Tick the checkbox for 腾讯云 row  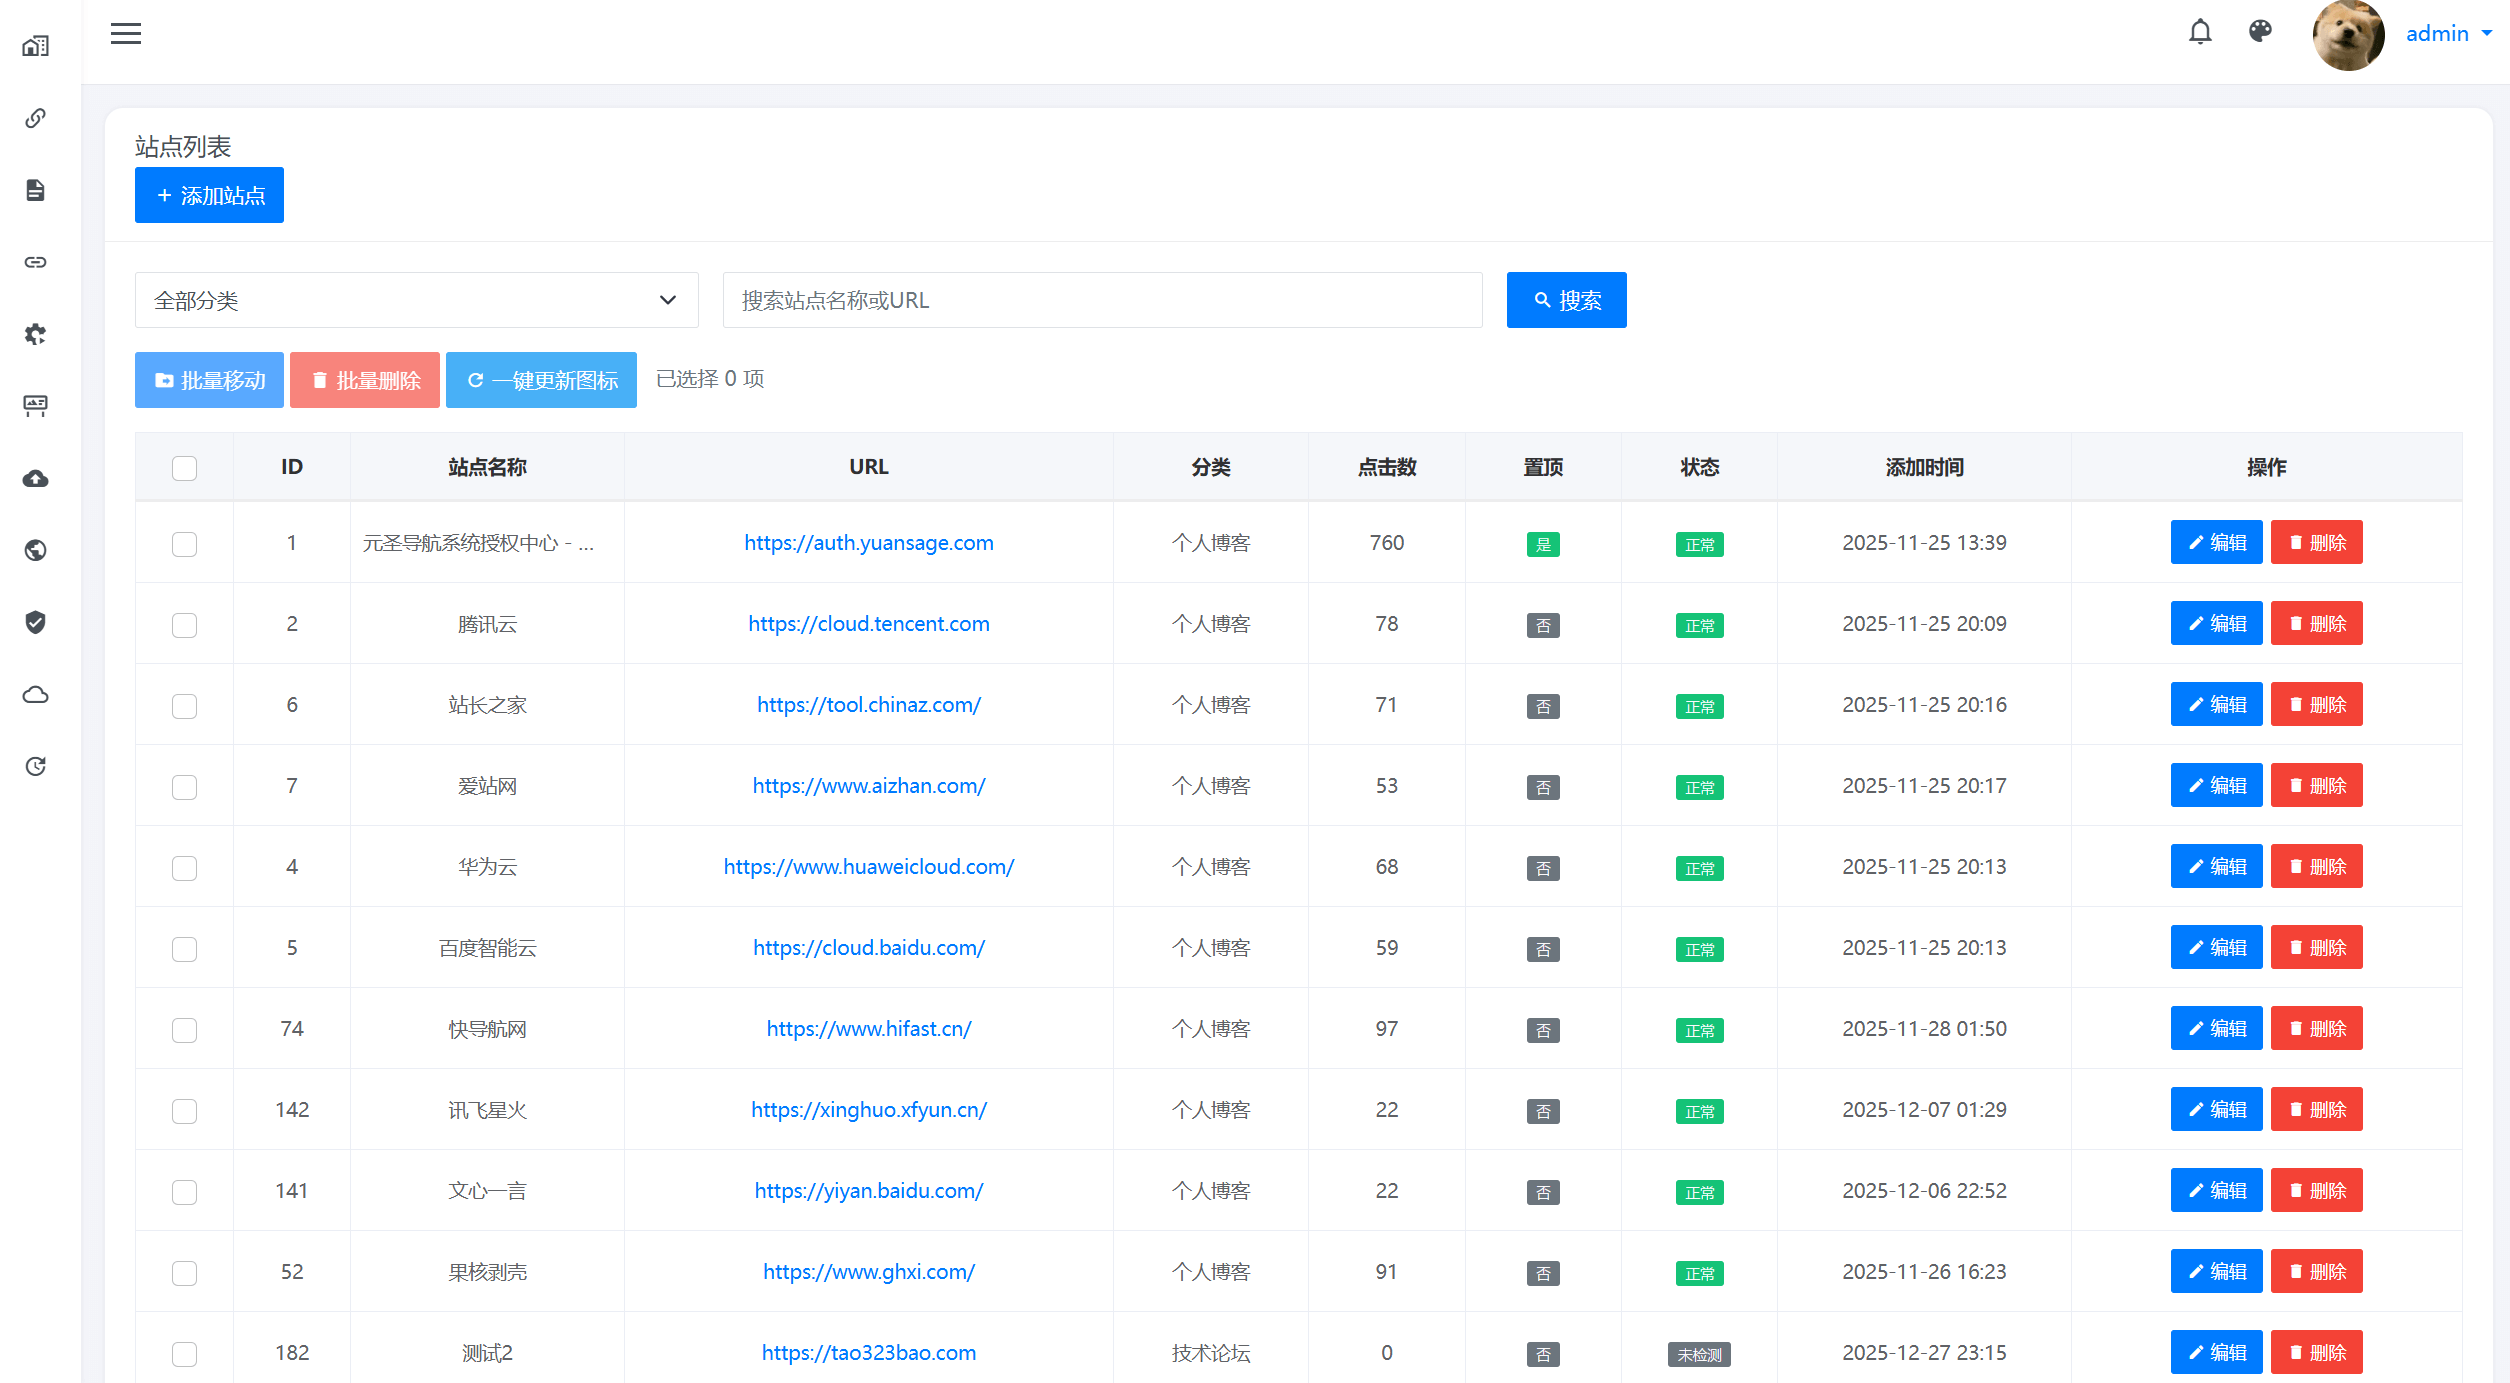click(184, 625)
